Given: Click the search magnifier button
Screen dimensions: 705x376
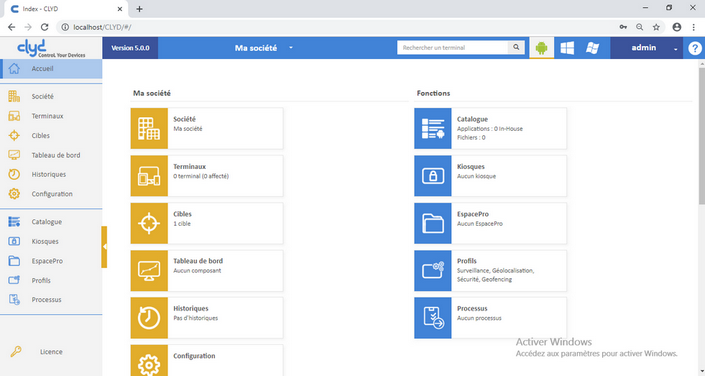Looking at the screenshot, I should [516, 47].
